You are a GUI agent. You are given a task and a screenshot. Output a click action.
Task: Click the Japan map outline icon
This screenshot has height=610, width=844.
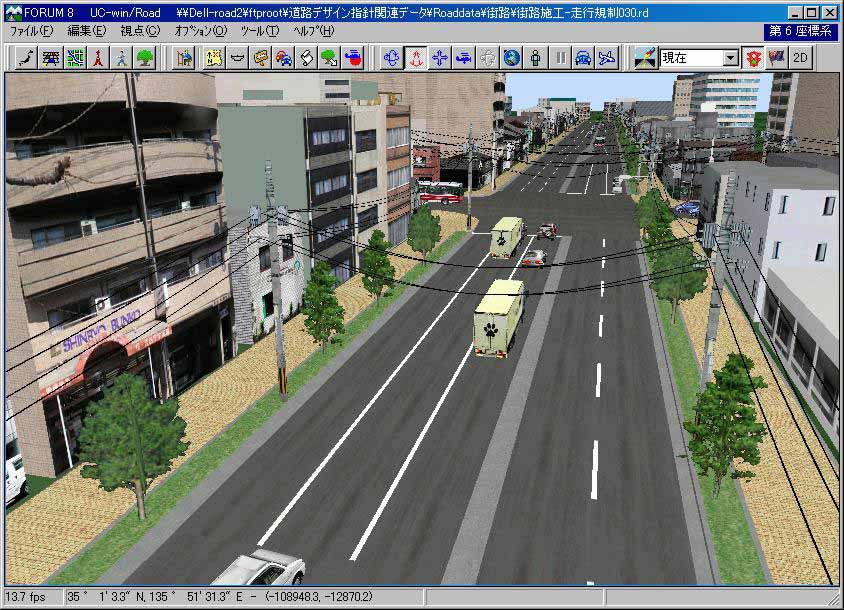[x=25, y=58]
